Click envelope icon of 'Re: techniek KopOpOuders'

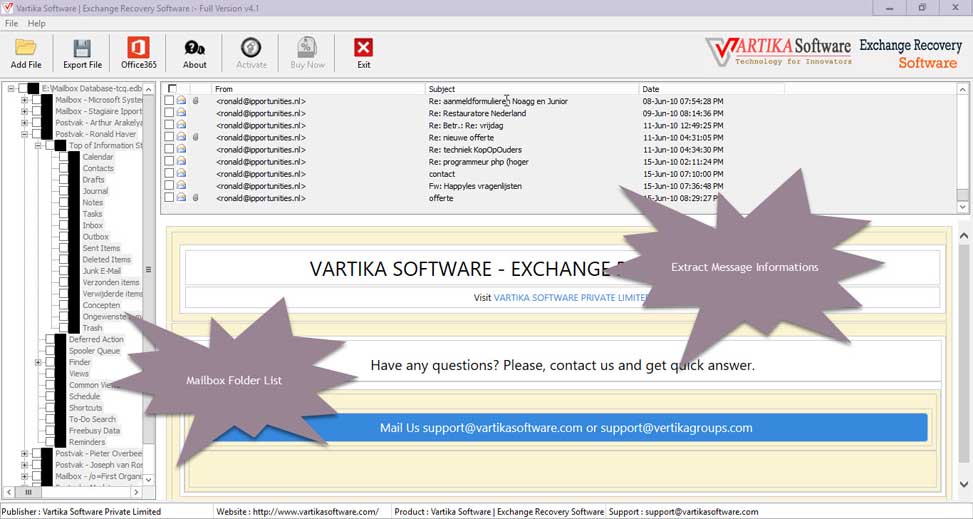click(x=181, y=149)
